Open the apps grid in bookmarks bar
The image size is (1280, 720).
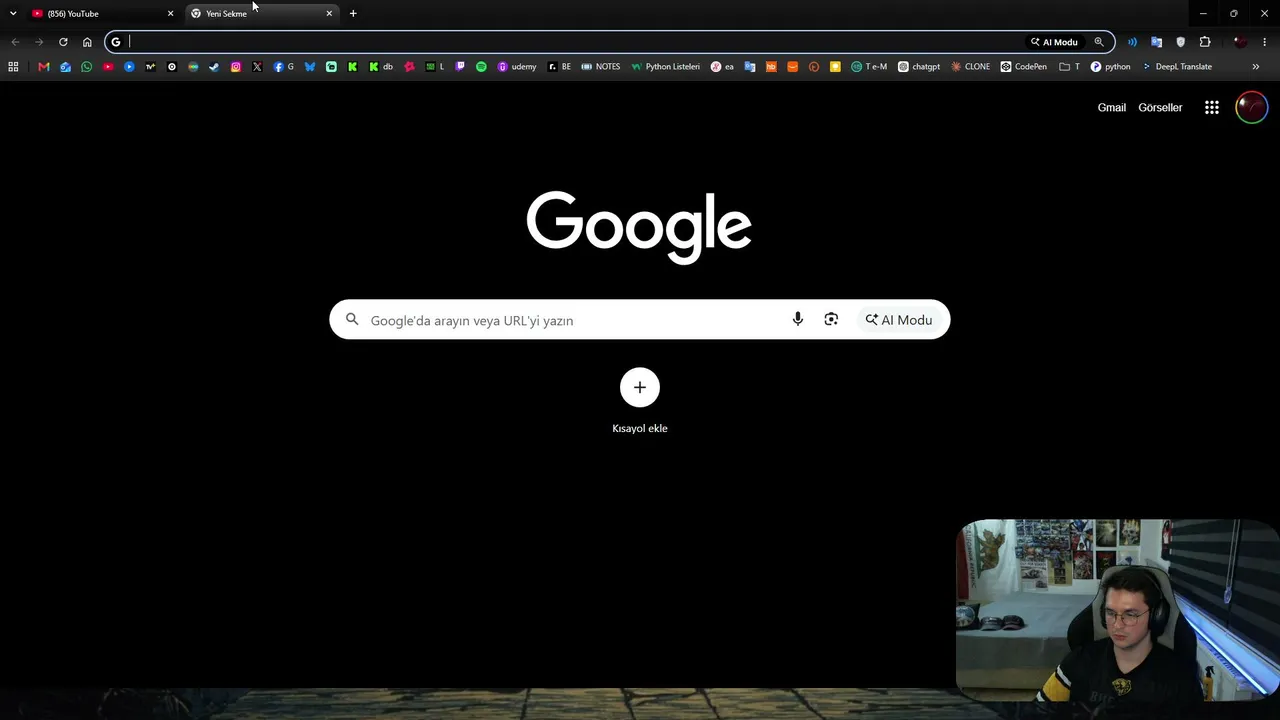(x=13, y=67)
